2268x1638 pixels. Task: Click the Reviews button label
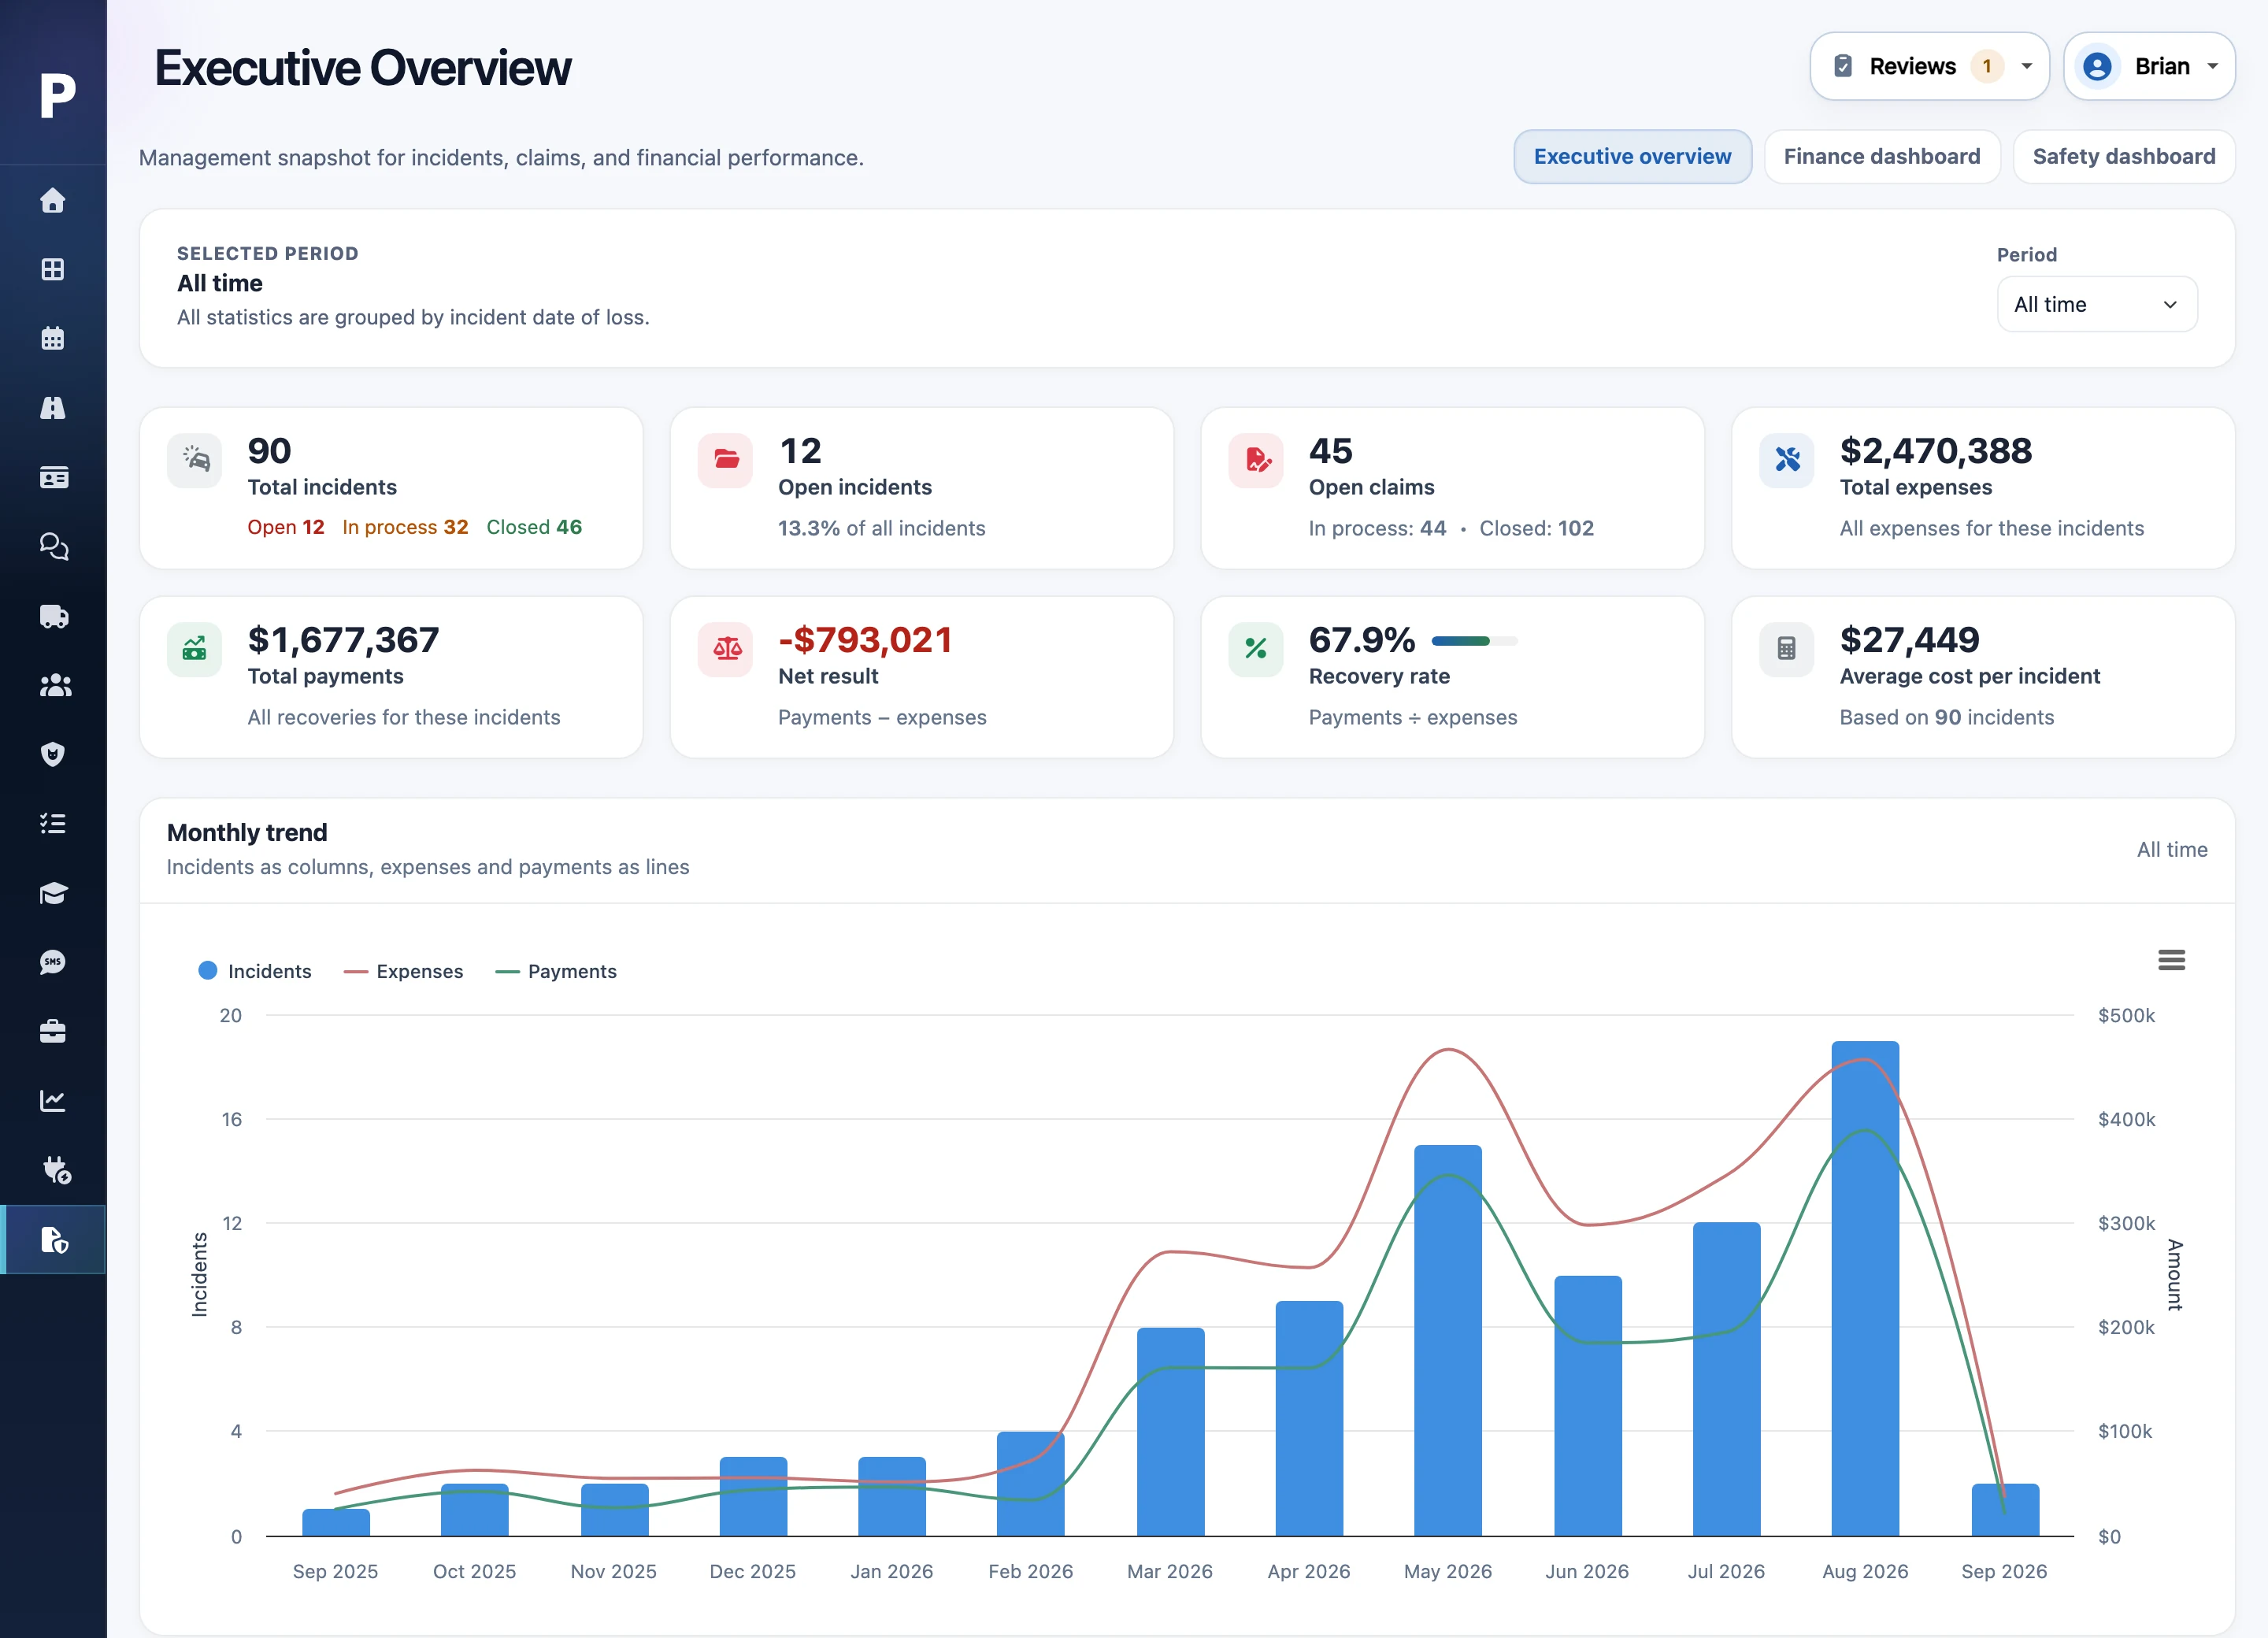1912,66
